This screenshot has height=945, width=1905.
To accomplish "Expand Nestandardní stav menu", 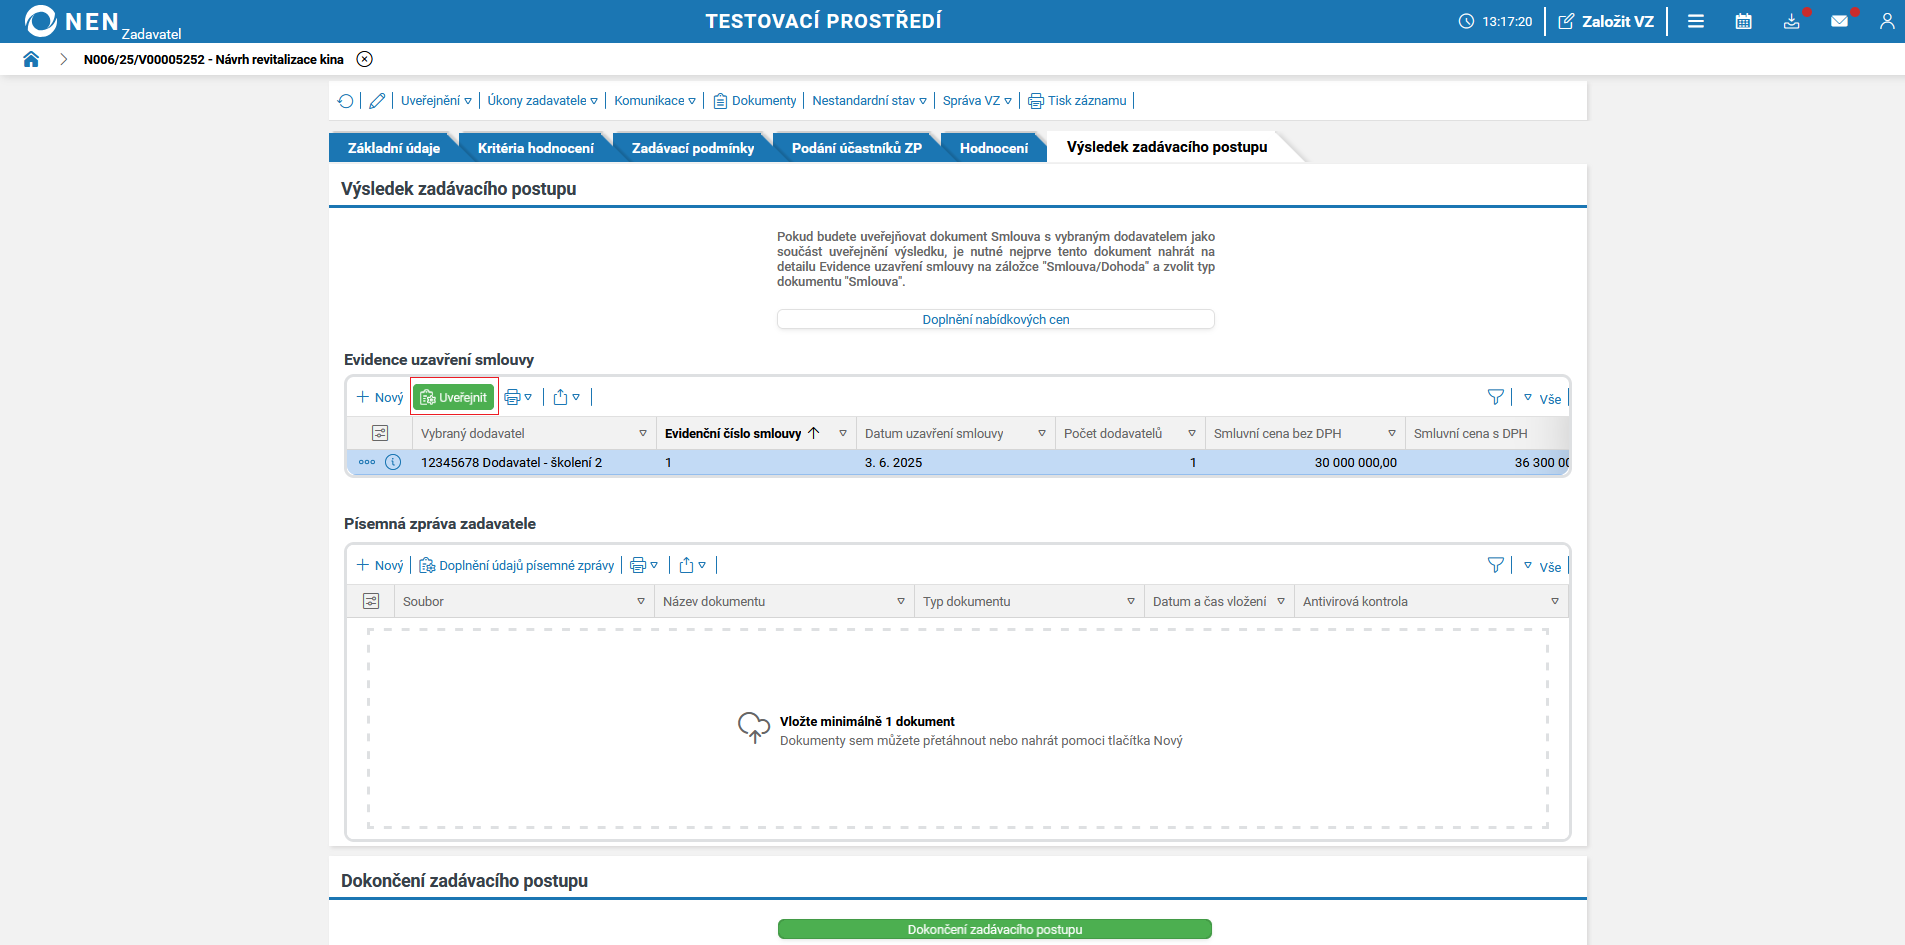I will 870,101.
